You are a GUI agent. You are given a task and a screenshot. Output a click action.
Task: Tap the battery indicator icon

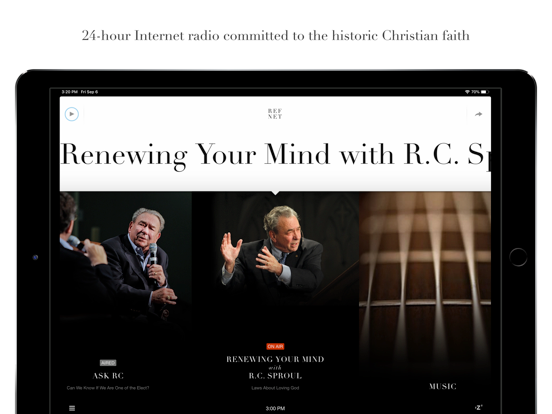coord(485,92)
